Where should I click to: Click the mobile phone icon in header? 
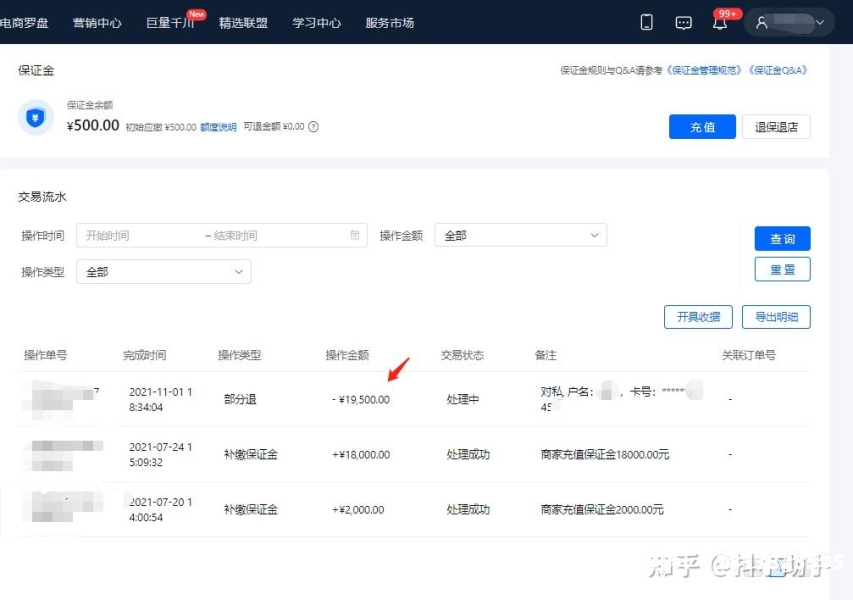(647, 22)
